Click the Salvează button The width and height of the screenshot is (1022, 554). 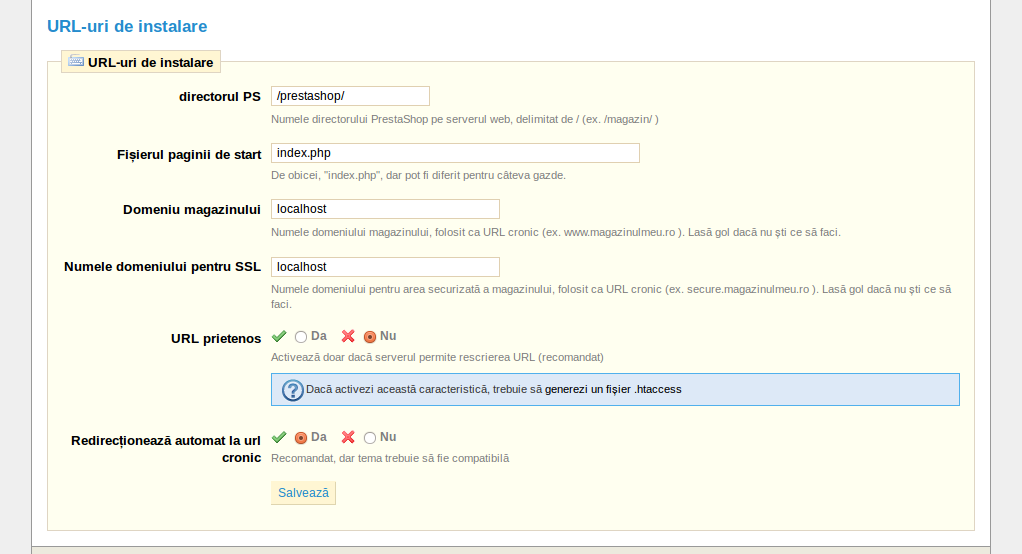click(x=303, y=493)
